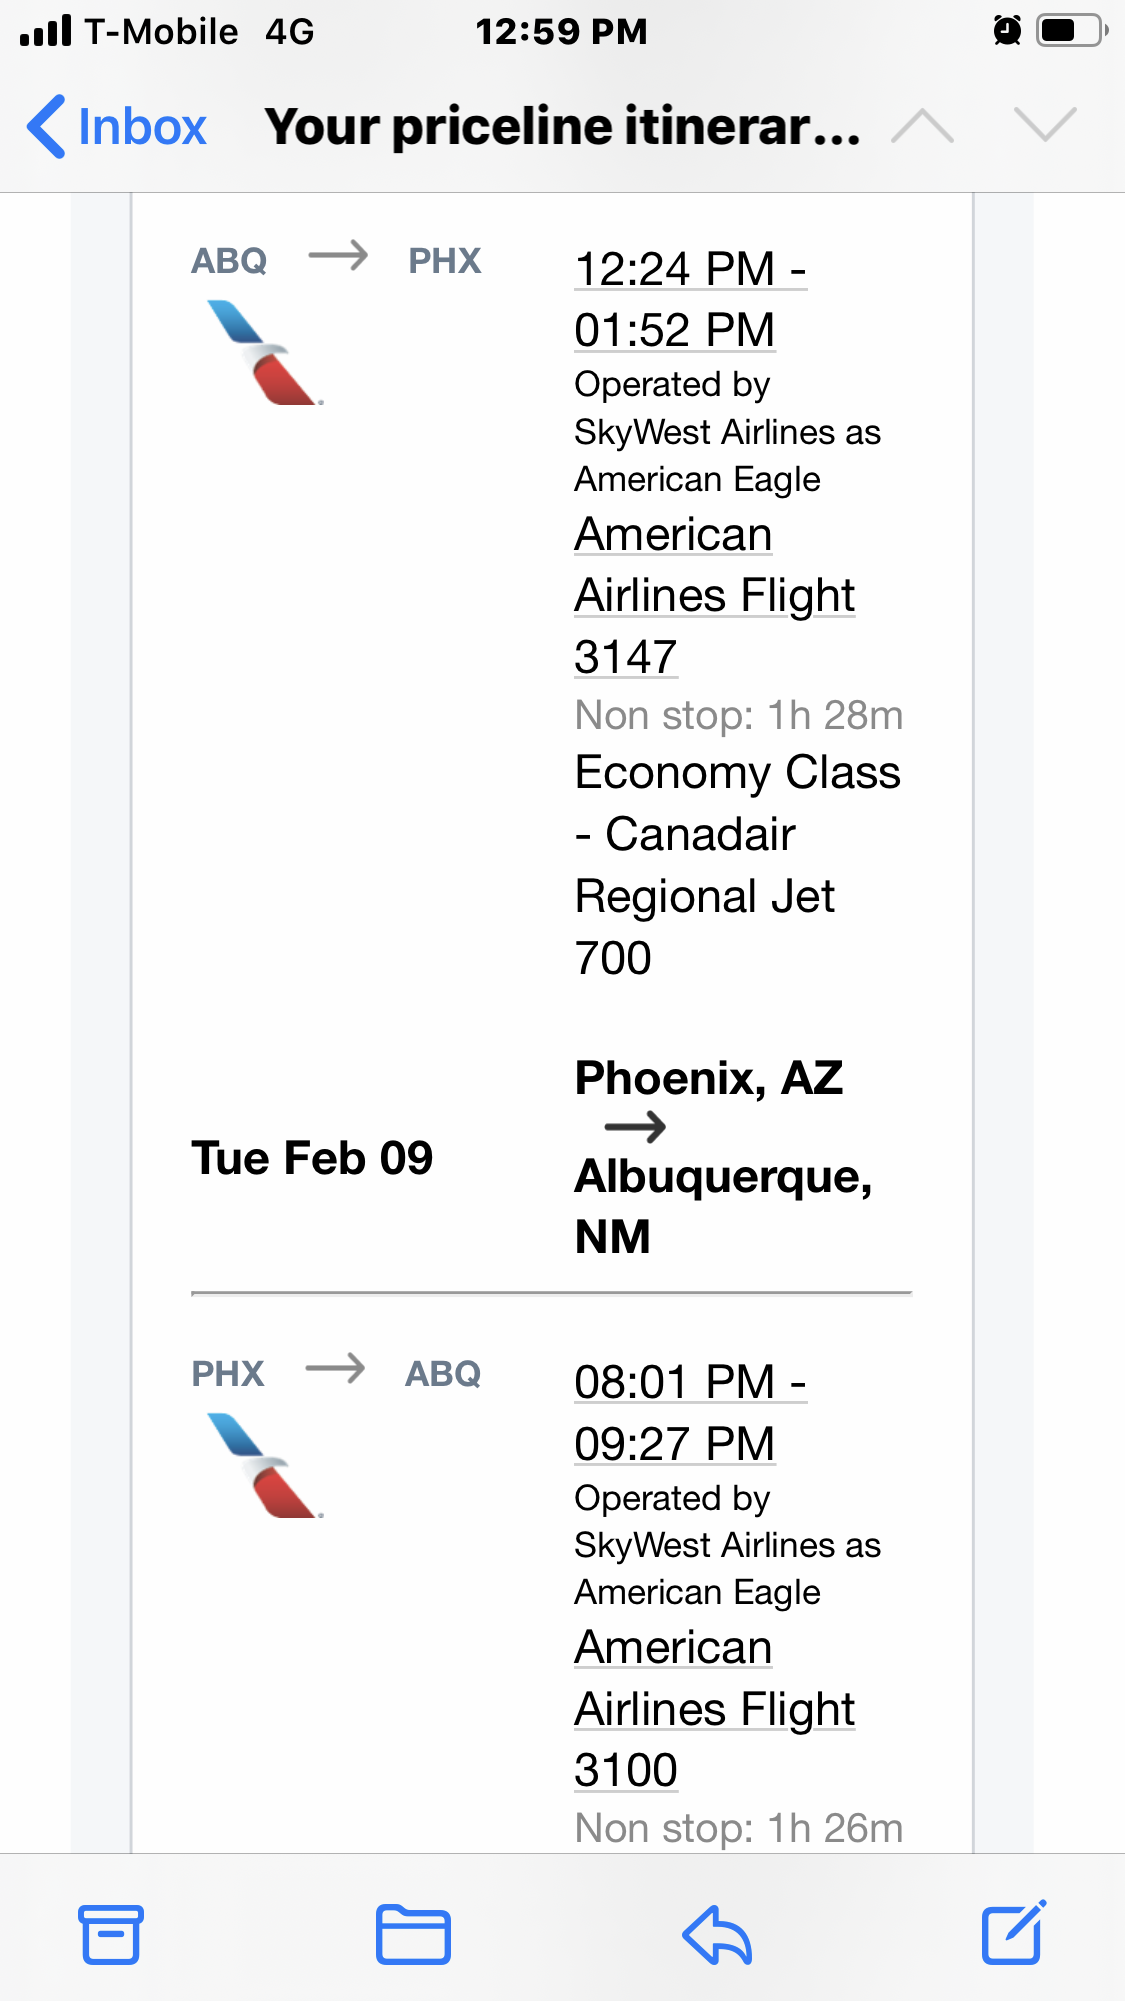Screen dimensions: 1125x2001
Task: Tap the ABQ to PHX route label
Action: pyautogui.click(x=337, y=260)
